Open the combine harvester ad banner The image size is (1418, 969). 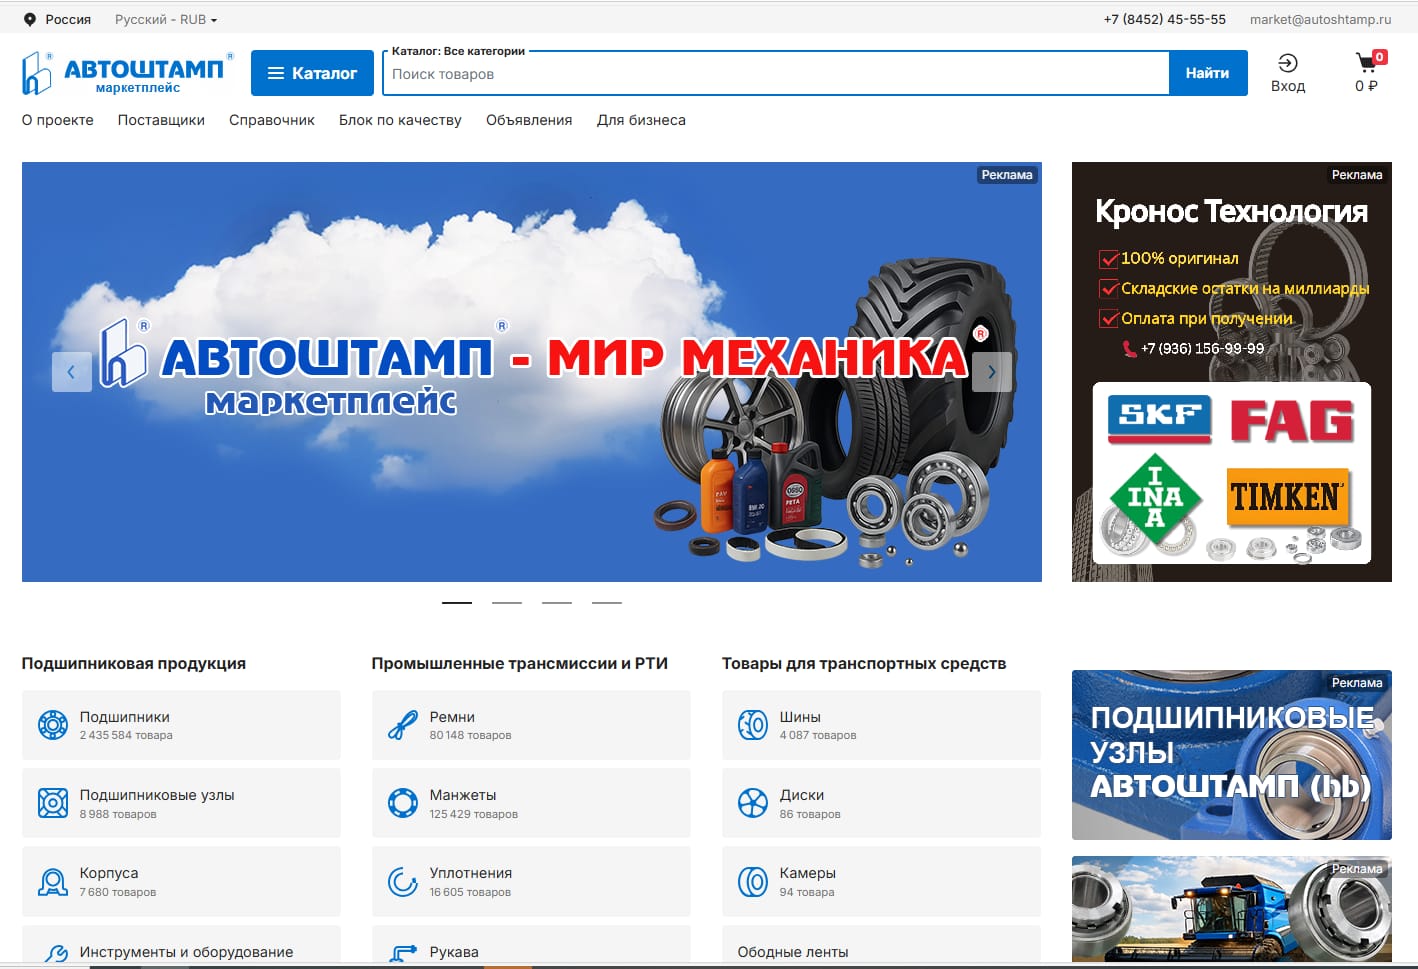[1232, 909]
